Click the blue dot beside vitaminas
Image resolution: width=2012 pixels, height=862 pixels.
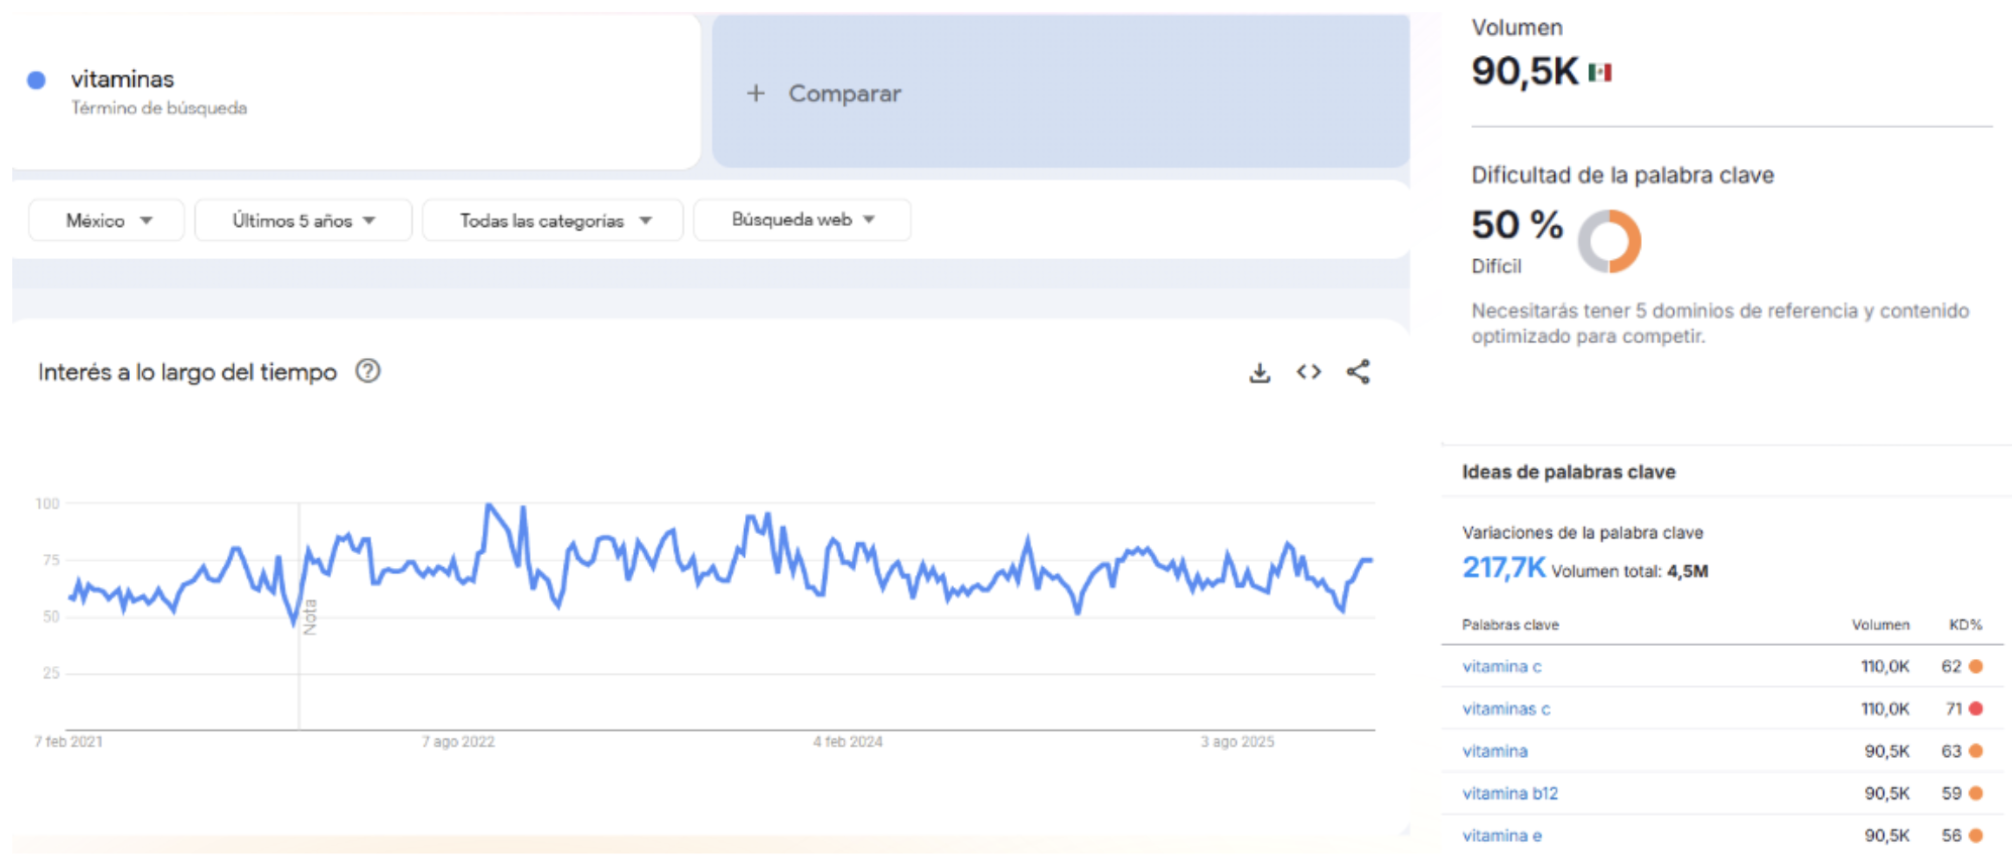[36, 80]
